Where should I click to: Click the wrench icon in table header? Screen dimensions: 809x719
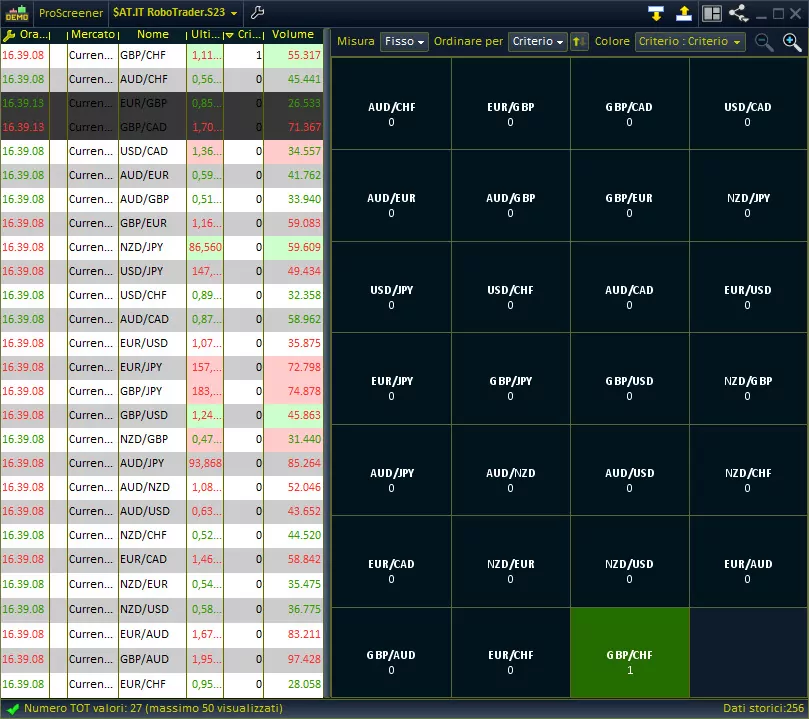(9, 35)
